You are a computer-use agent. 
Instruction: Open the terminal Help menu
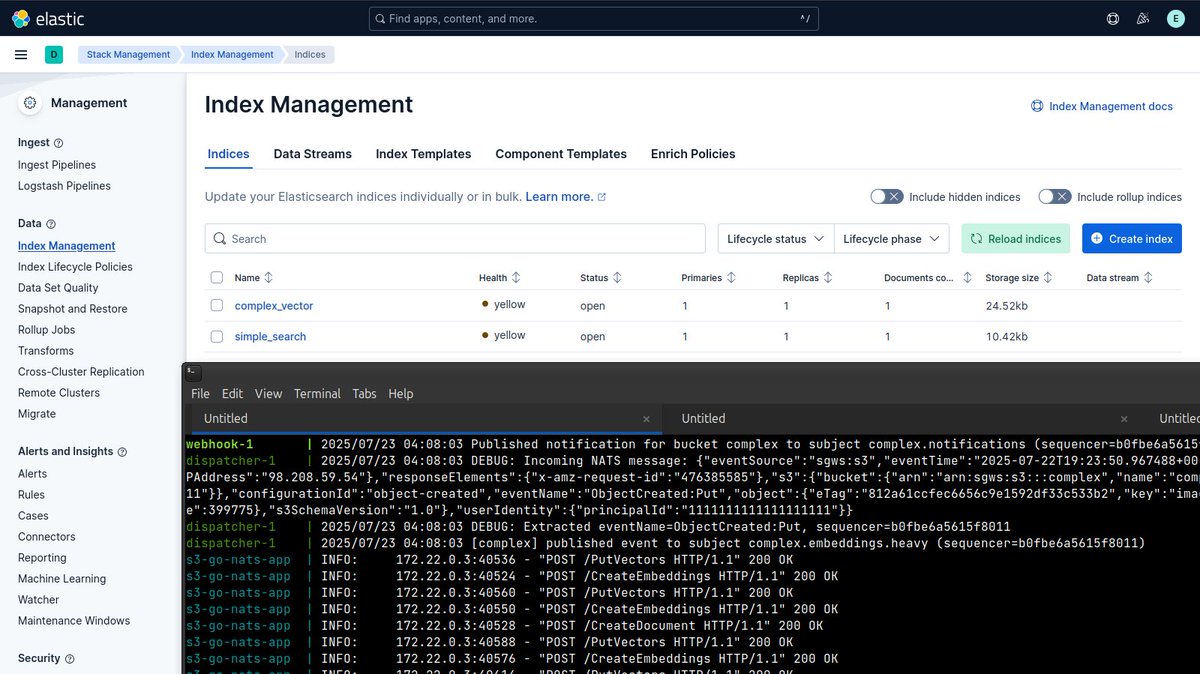pos(401,394)
